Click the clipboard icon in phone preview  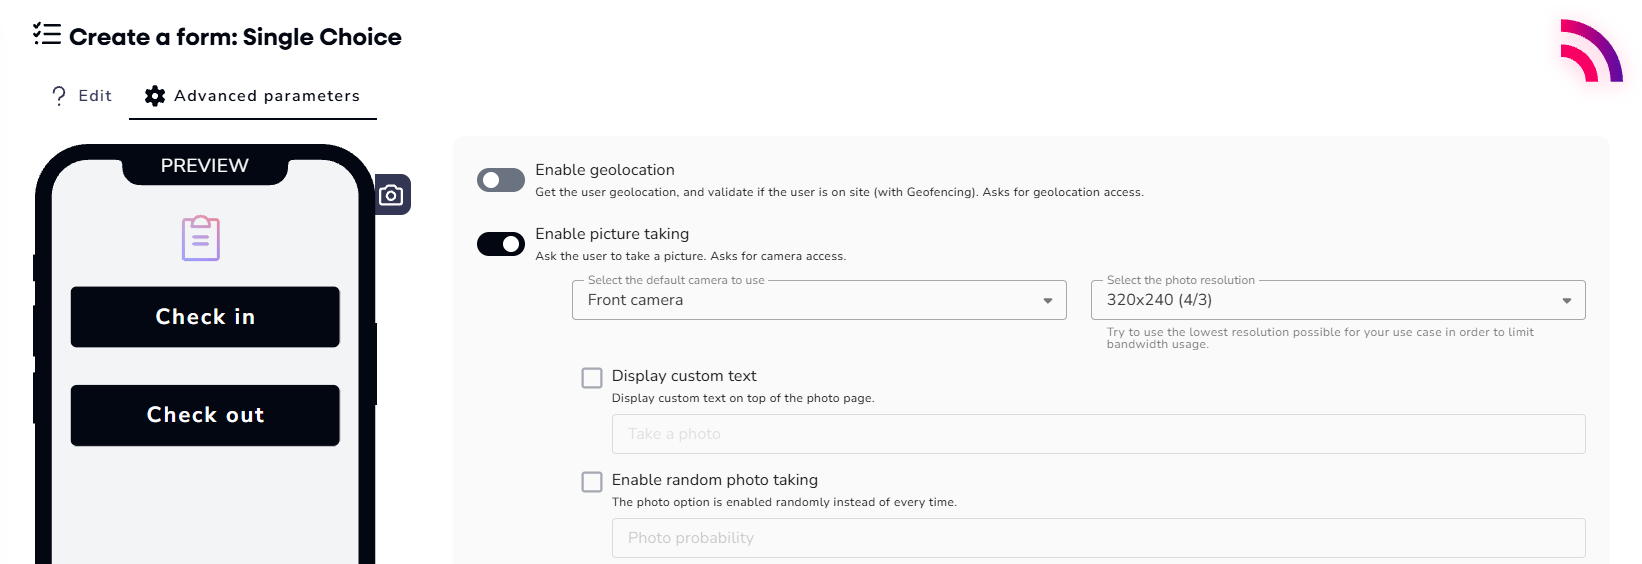coord(201,238)
